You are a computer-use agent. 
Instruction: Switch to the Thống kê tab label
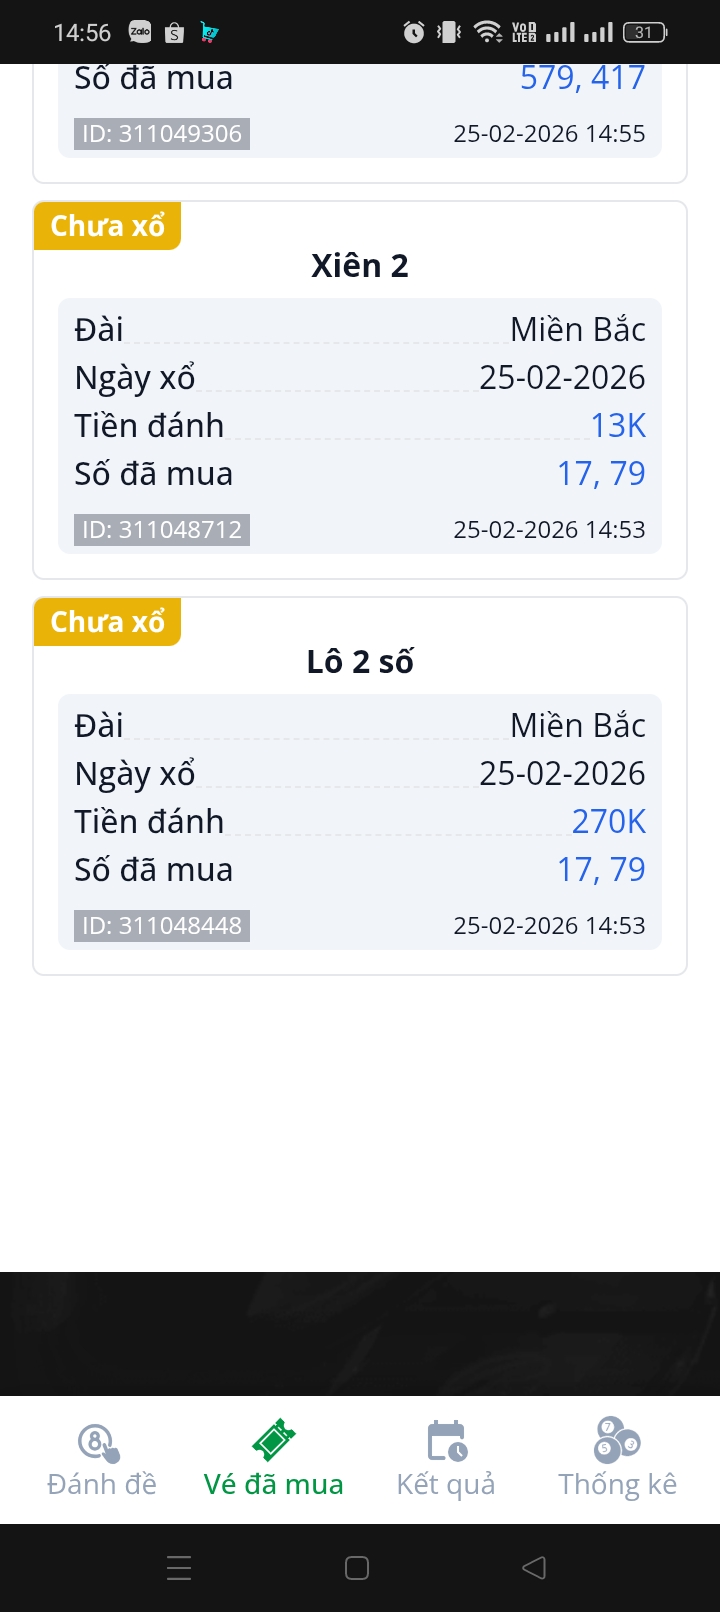coord(617,1484)
